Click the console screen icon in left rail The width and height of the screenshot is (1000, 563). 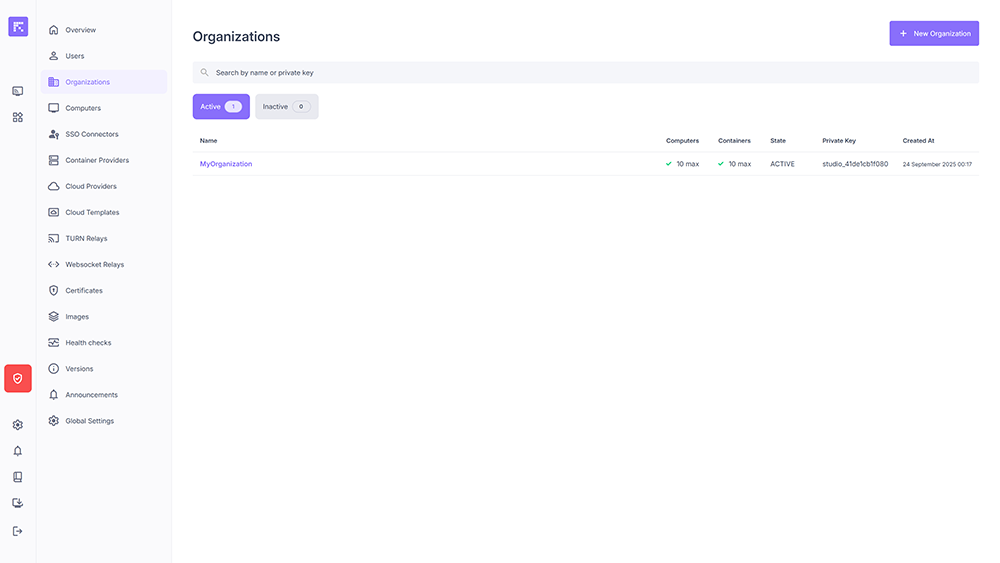pyautogui.click(x=18, y=91)
